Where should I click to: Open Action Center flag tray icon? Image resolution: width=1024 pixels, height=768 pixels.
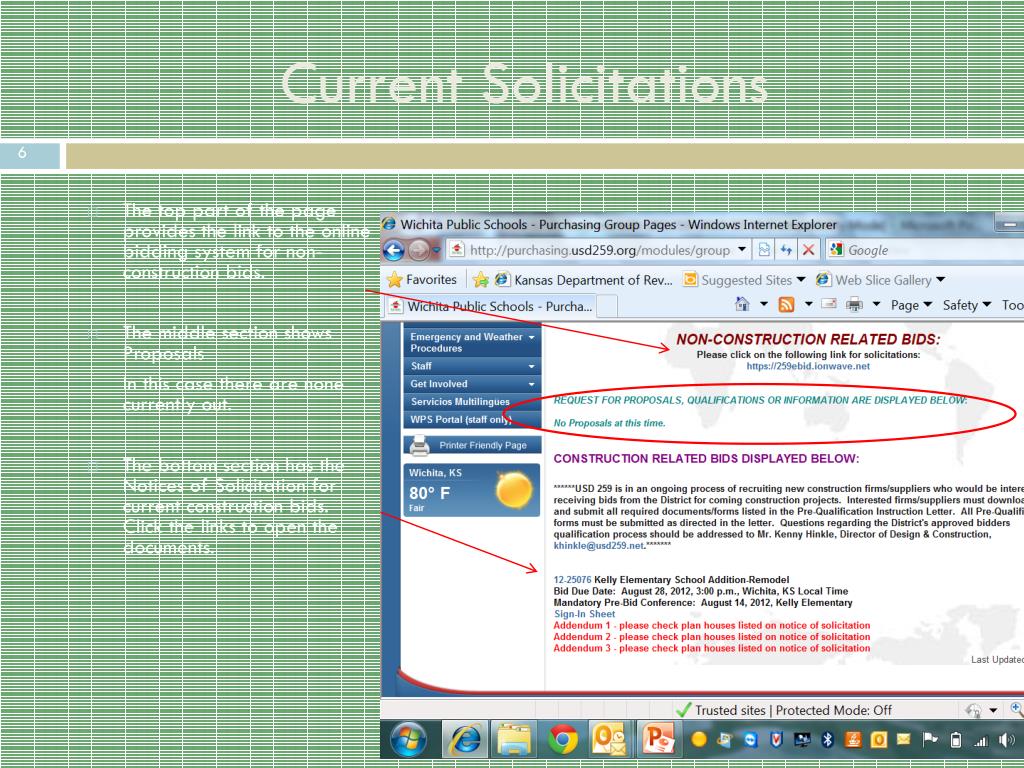929,739
